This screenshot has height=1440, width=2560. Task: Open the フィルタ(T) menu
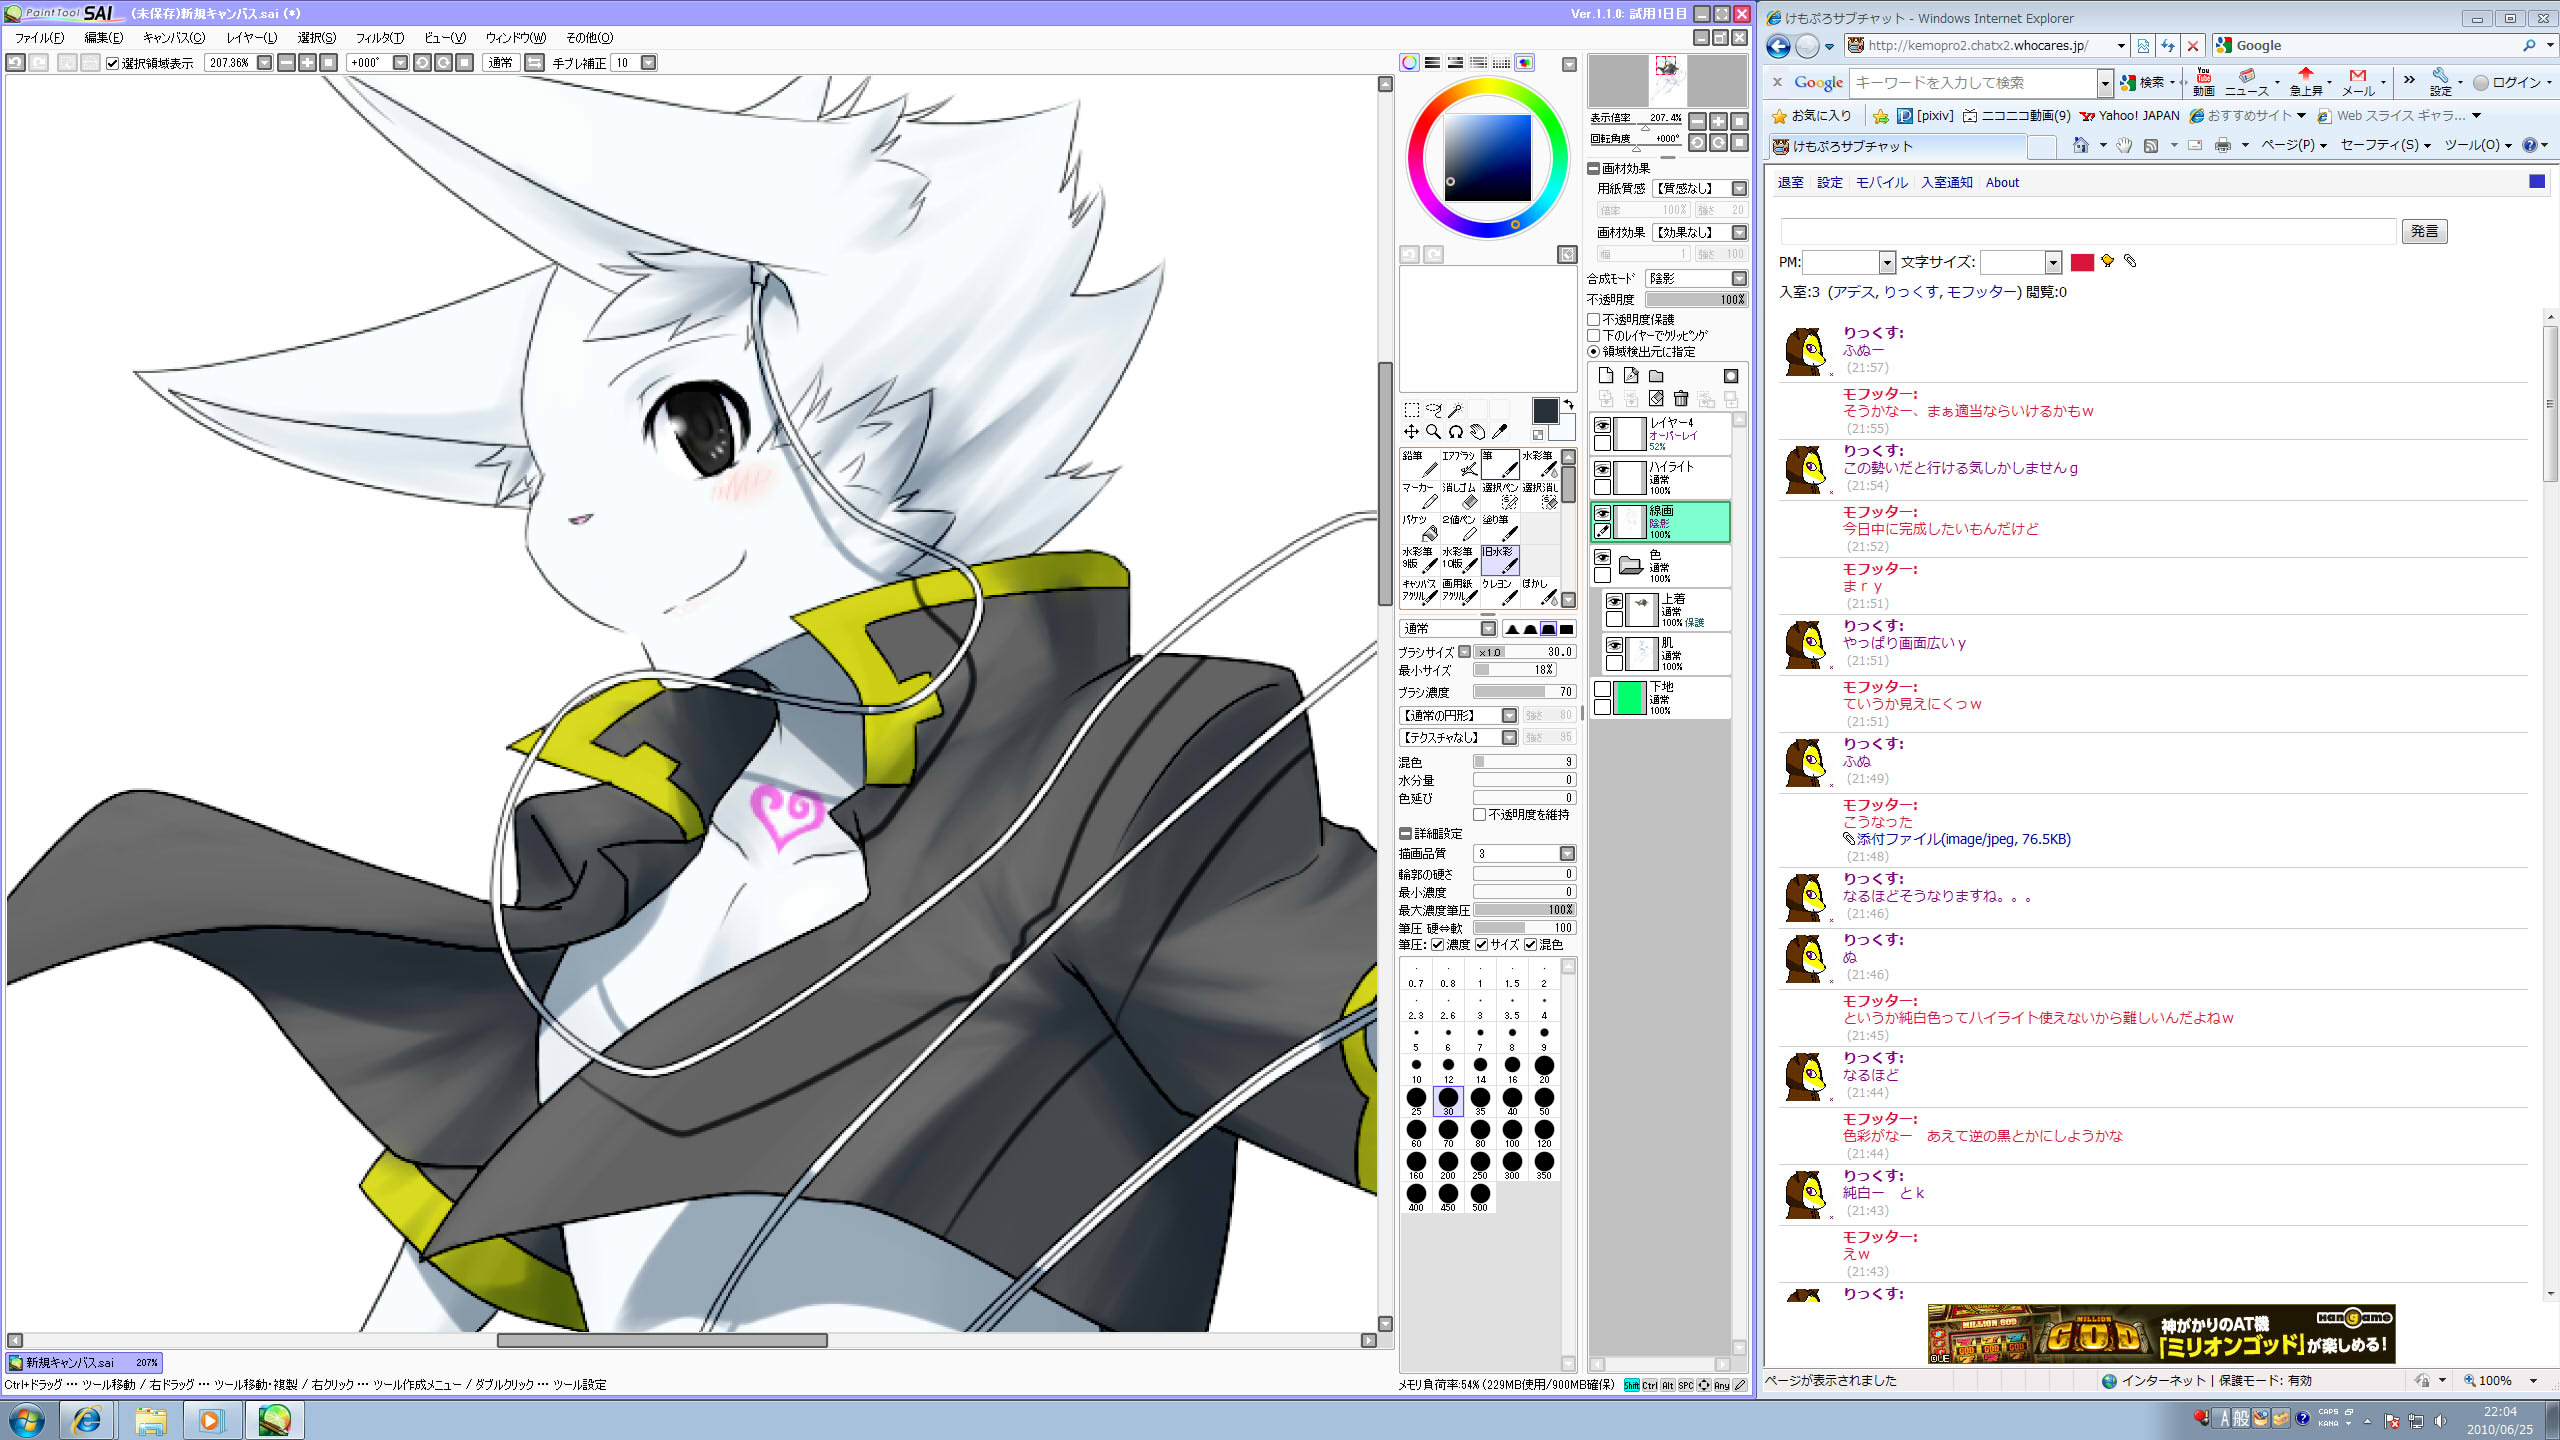(x=380, y=38)
